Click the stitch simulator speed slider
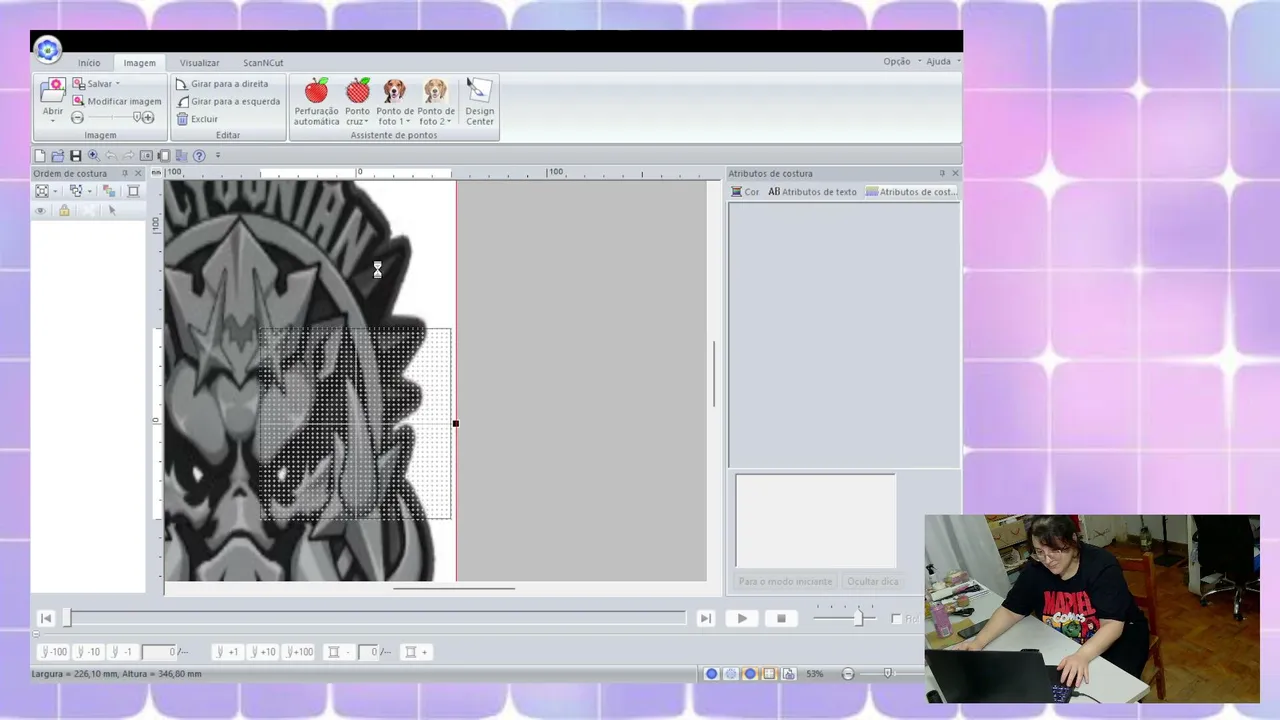This screenshot has width=1280, height=720. coord(844,619)
